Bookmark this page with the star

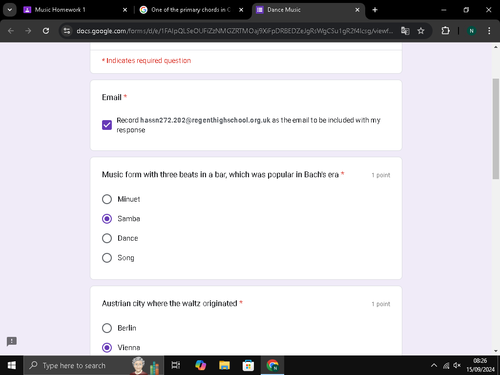421,31
